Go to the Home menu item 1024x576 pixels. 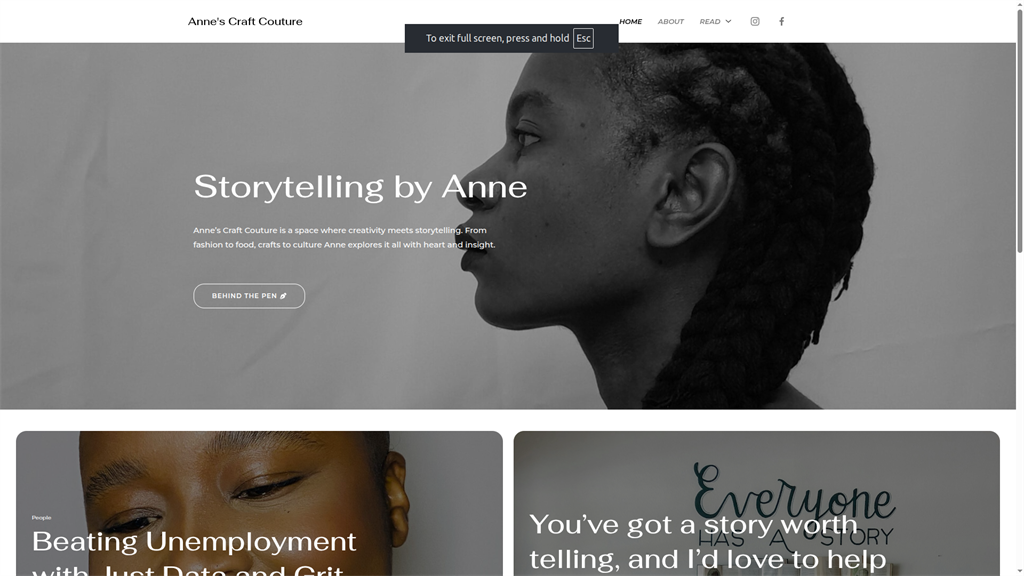pos(630,22)
